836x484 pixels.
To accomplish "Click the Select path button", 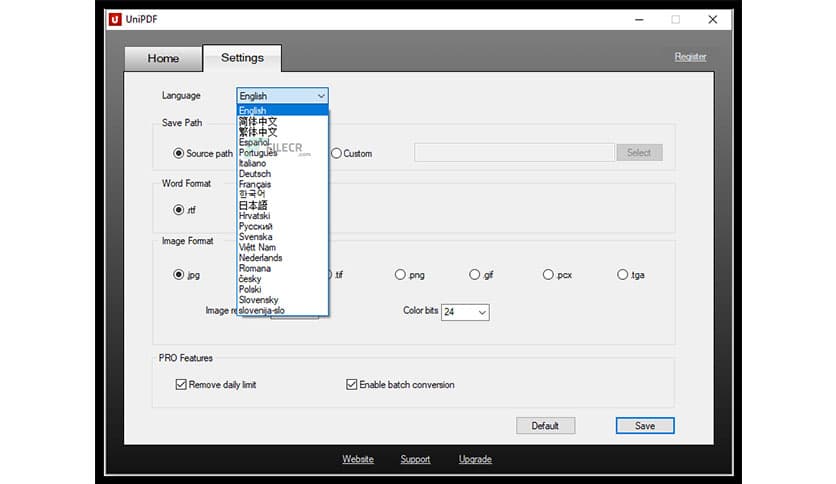I will pyautogui.click(x=639, y=152).
